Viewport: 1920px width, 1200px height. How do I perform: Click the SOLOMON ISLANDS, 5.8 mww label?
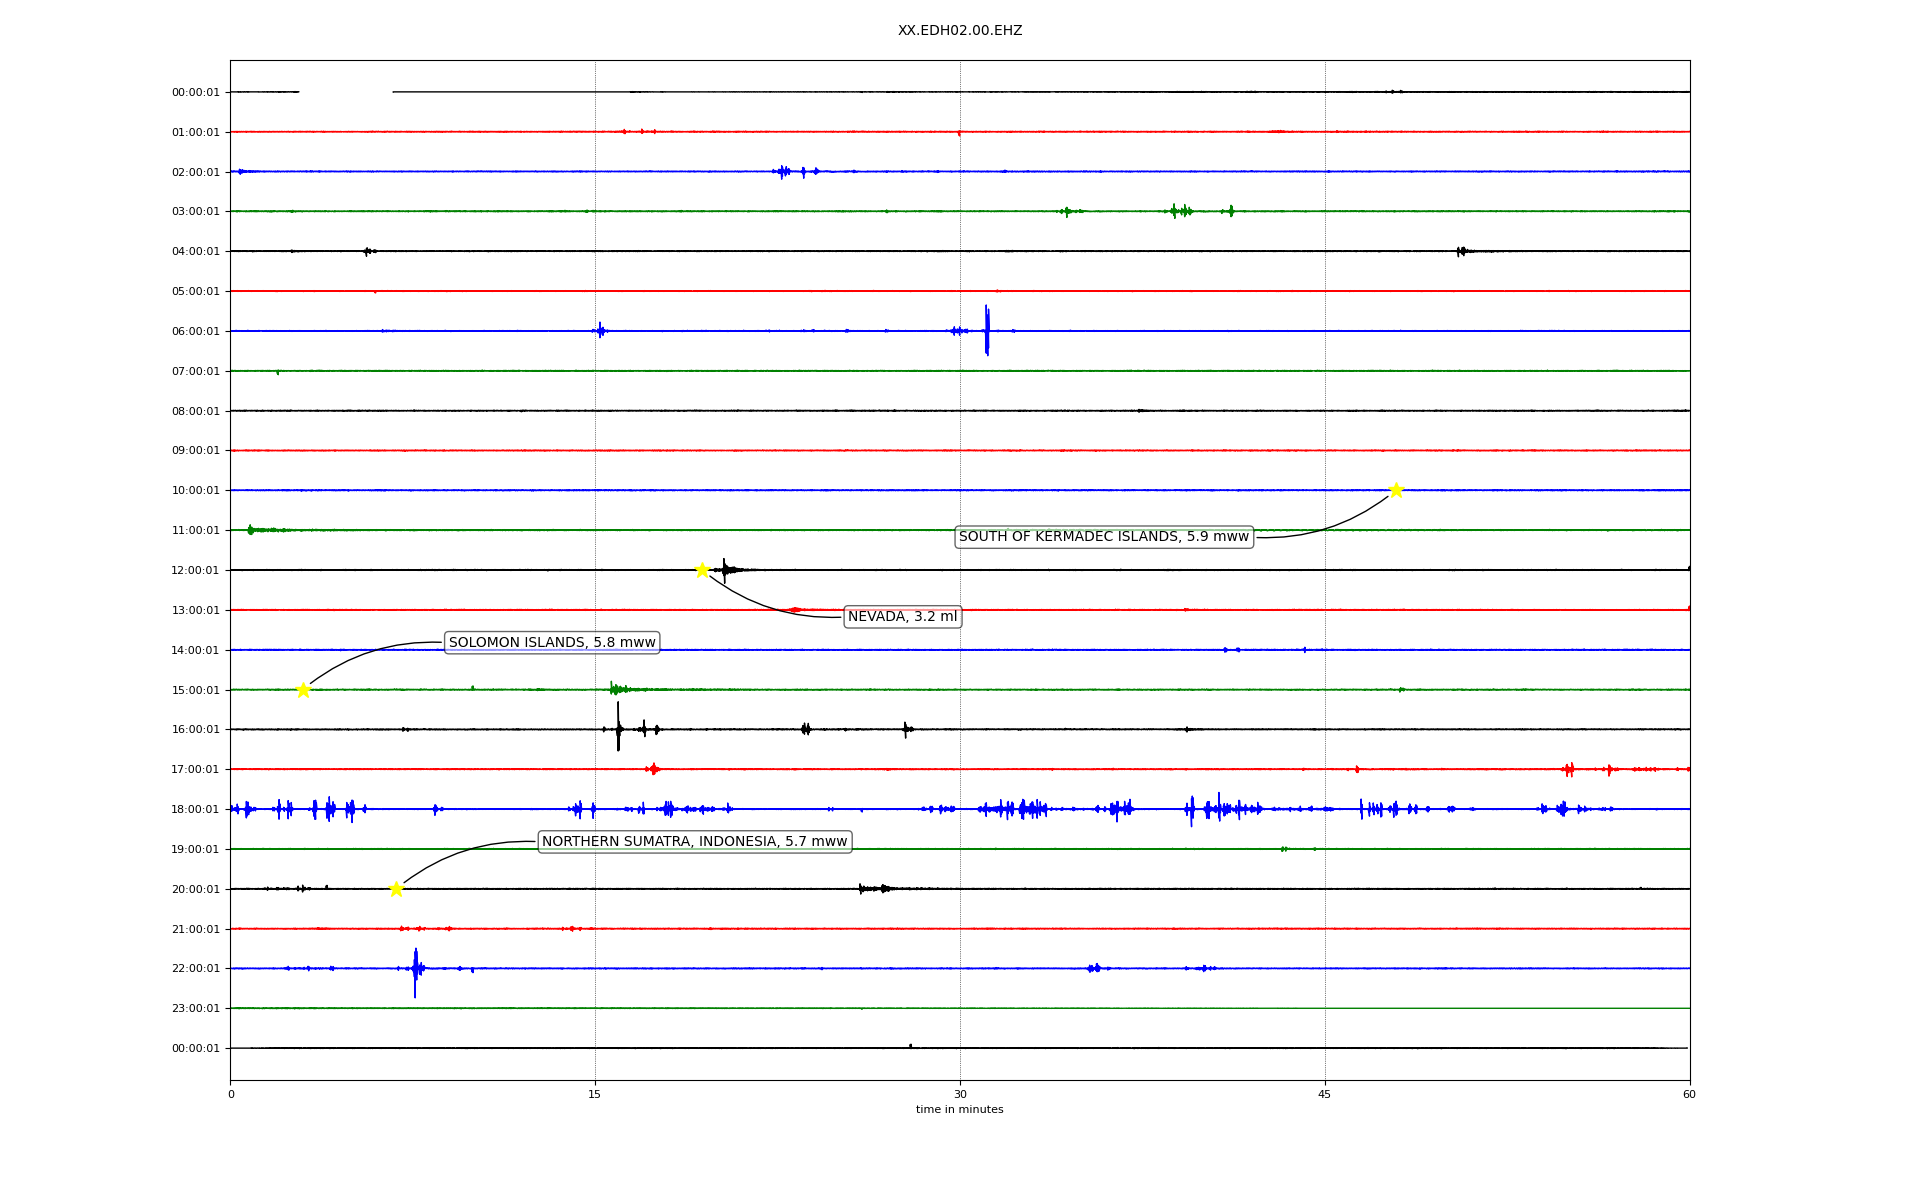coord(552,643)
